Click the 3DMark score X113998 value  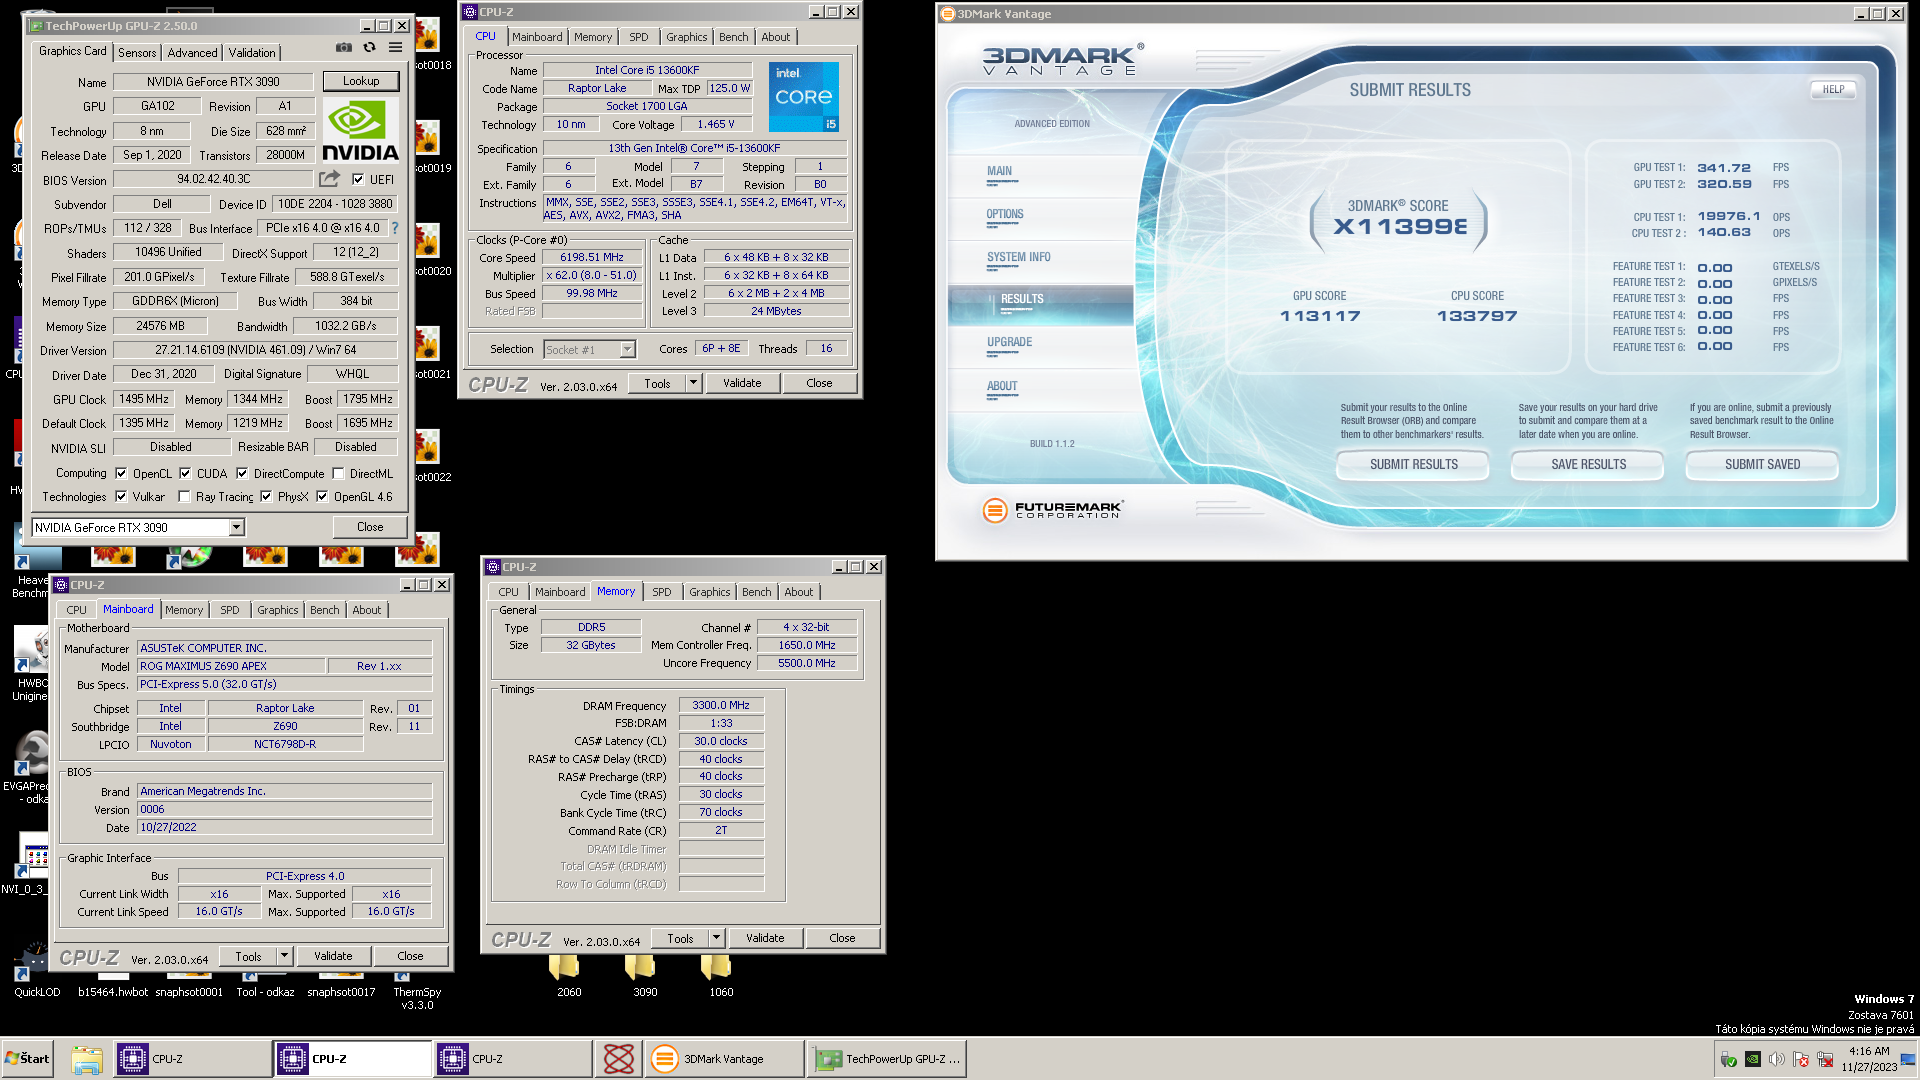pyautogui.click(x=1400, y=227)
